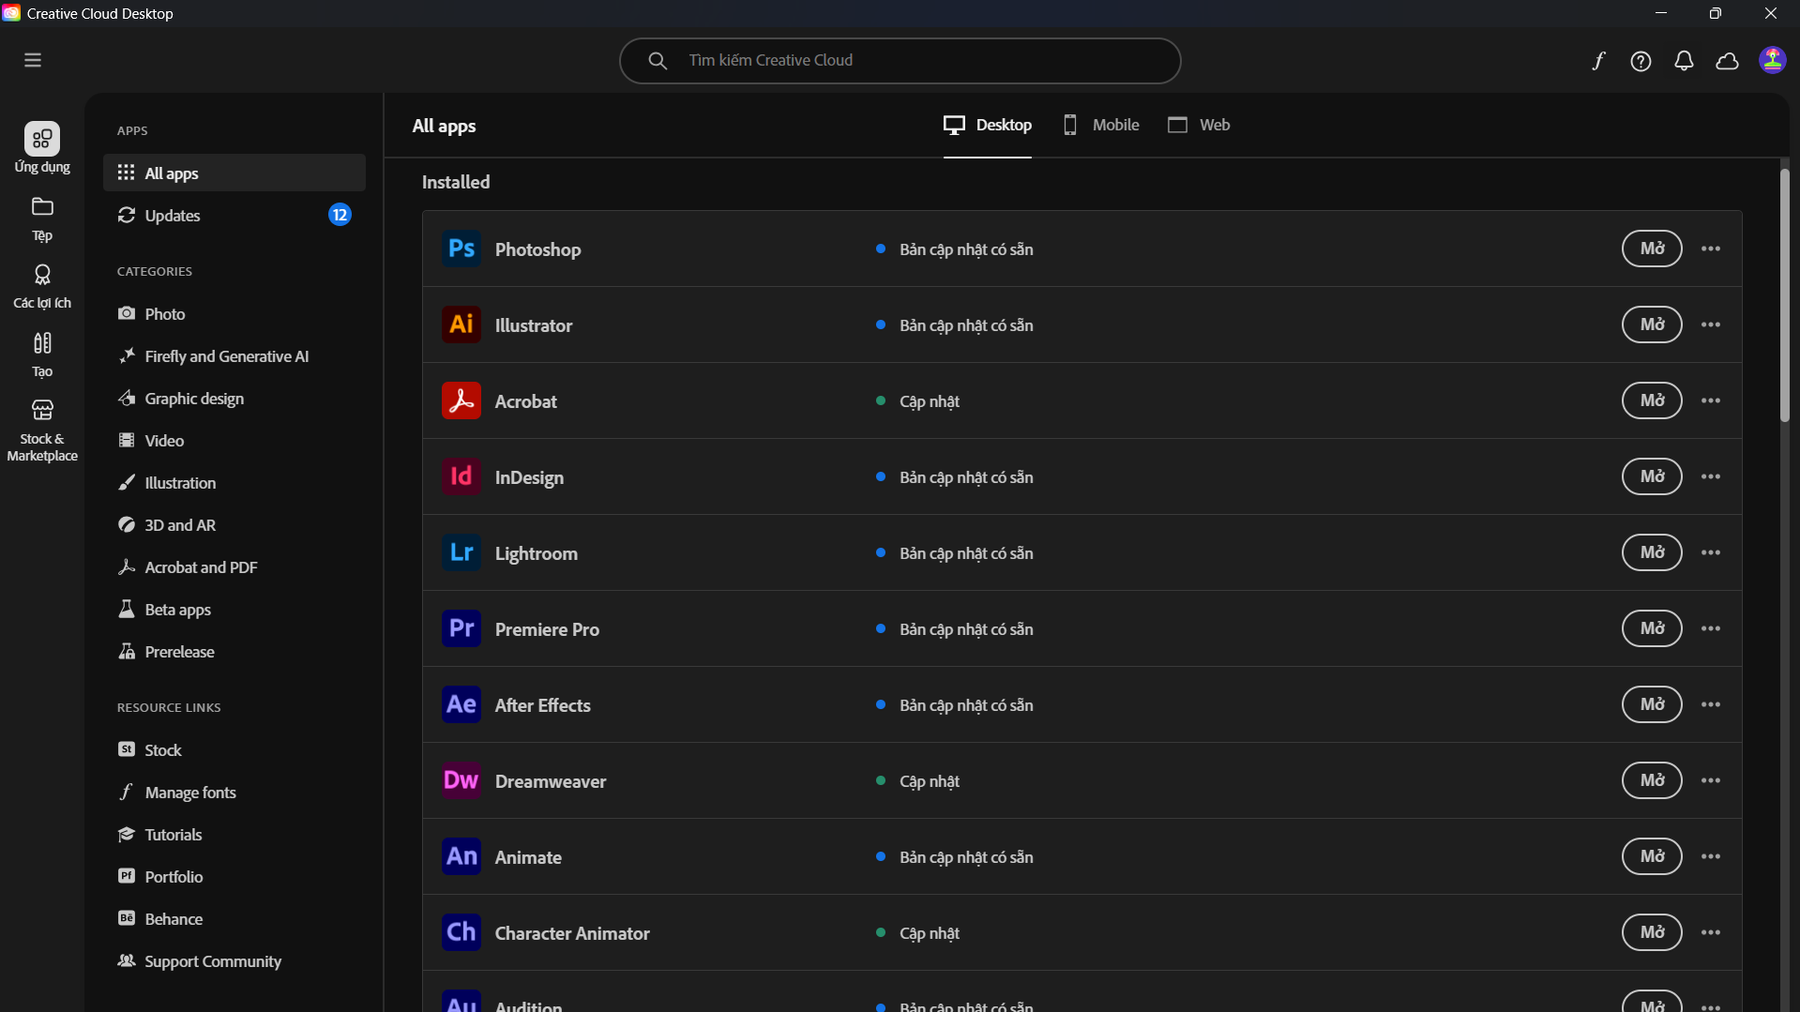1800x1012 pixels.
Task: Open the user profile avatar
Action: [1772, 60]
